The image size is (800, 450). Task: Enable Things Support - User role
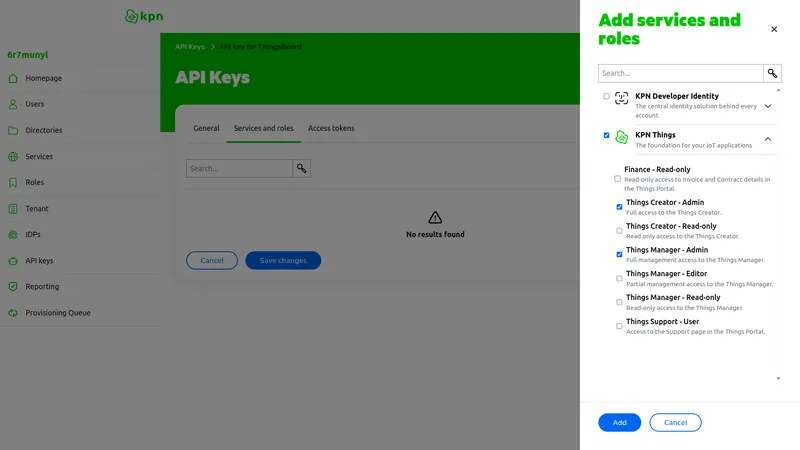click(x=619, y=326)
